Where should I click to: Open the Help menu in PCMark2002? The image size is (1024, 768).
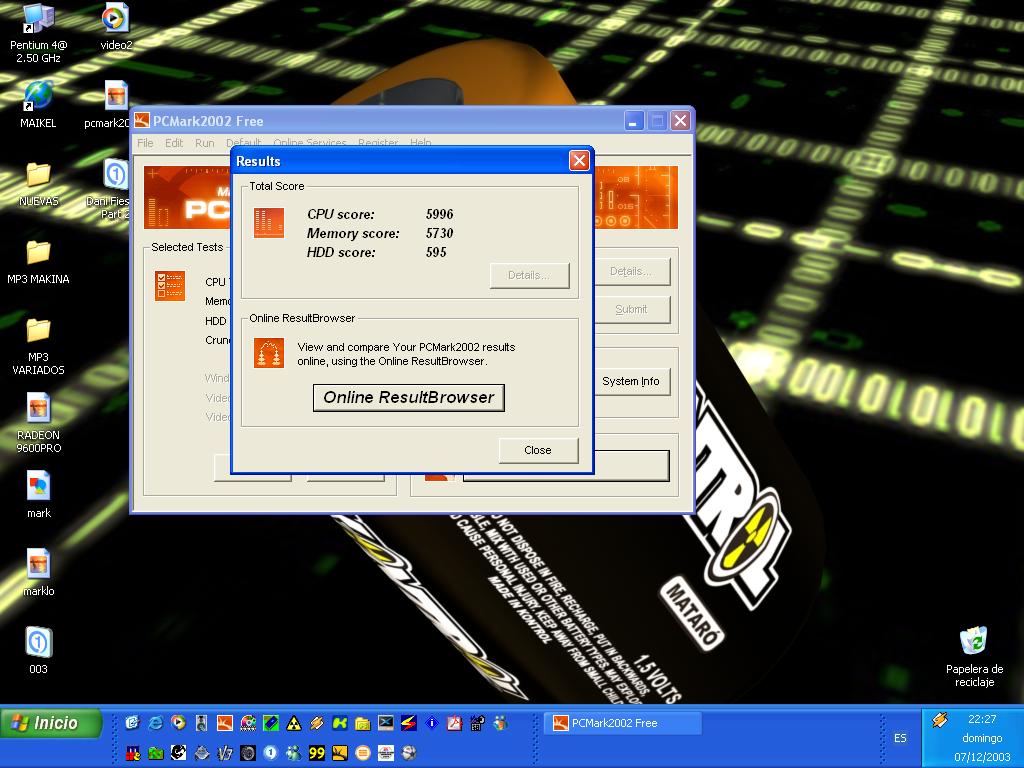pos(421,143)
